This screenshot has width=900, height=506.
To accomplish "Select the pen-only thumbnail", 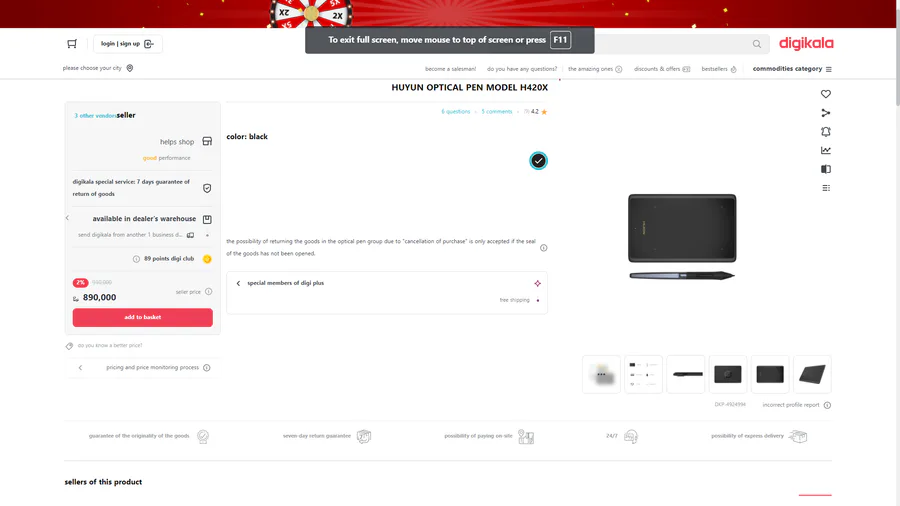I will point(686,374).
